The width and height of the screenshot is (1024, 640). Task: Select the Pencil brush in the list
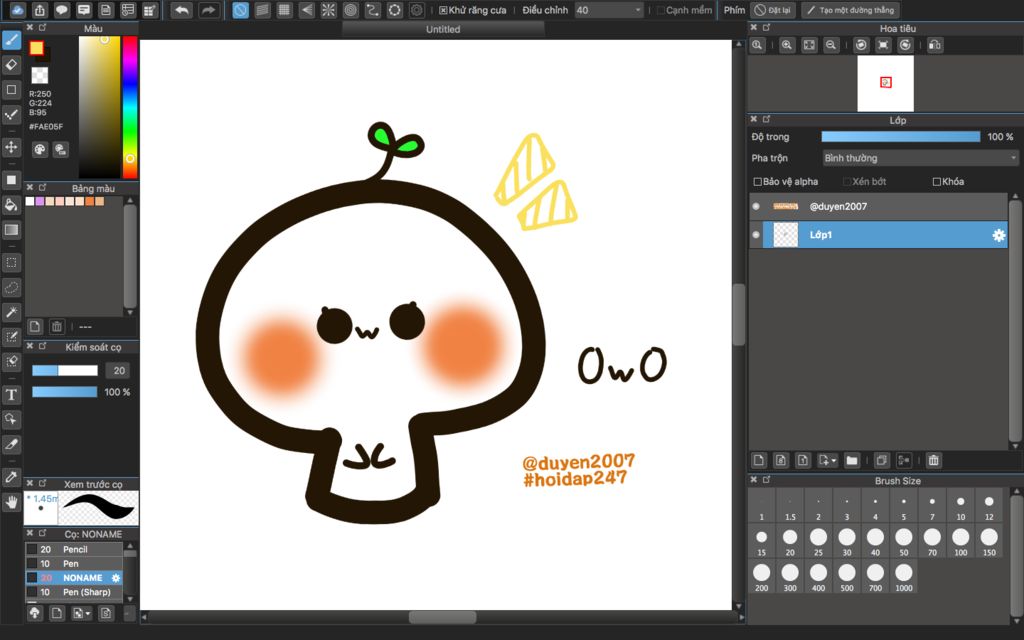point(74,549)
